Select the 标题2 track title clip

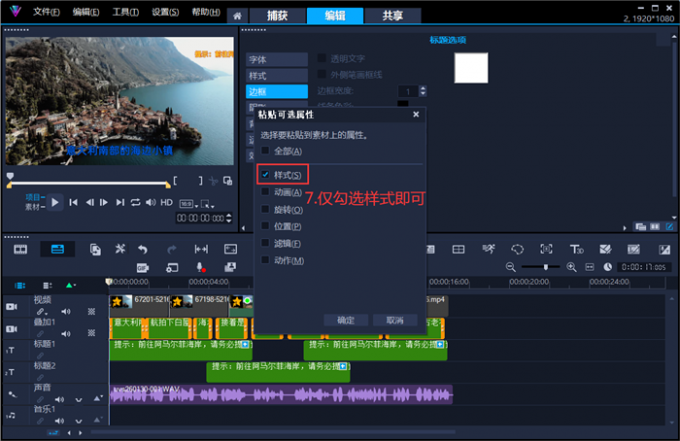coord(278,372)
